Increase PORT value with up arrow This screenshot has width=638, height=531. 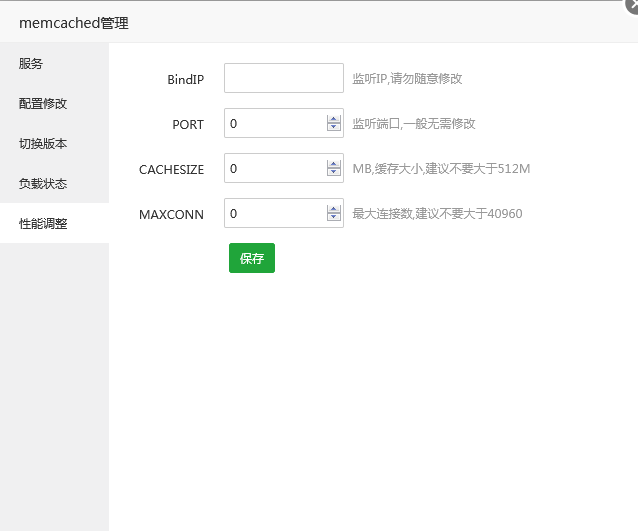click(x=334, y=119)
